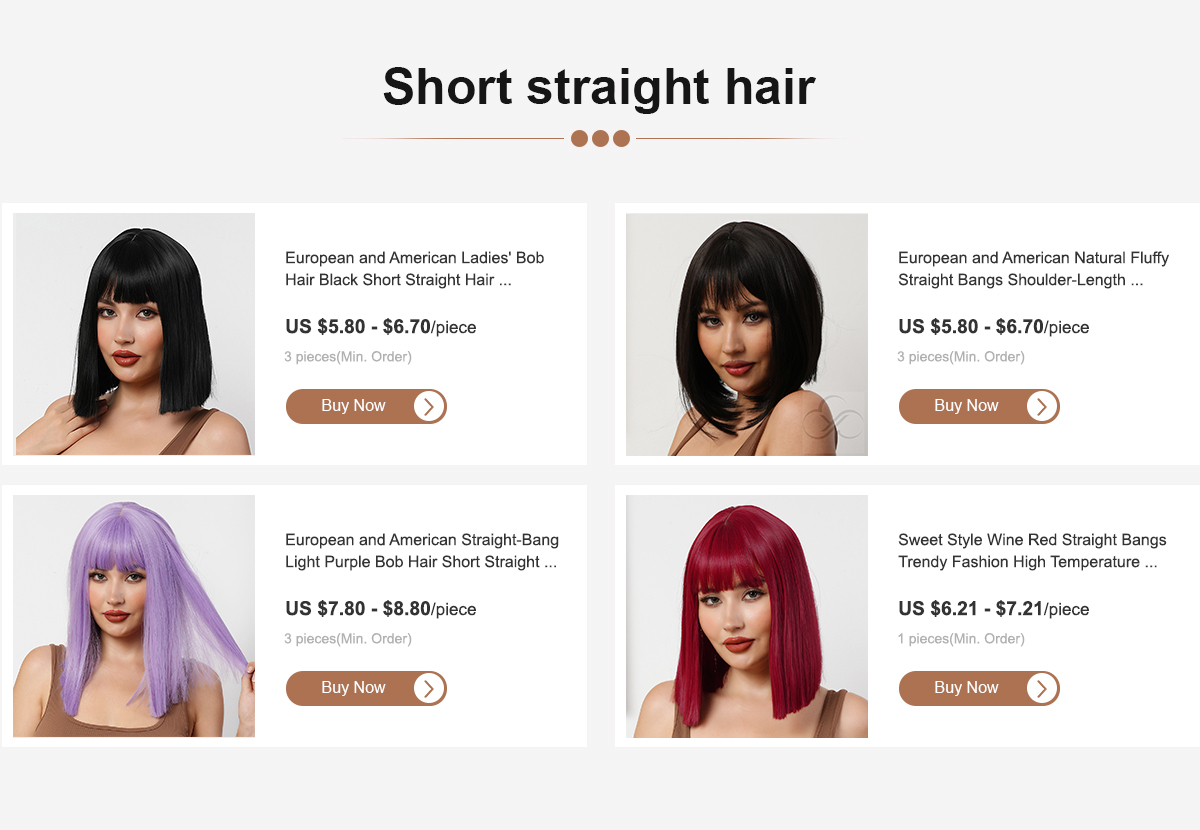Buy the black bob short straight wig
The width and height of the screenshot is (1200, 830).
(x=366, y=406)
